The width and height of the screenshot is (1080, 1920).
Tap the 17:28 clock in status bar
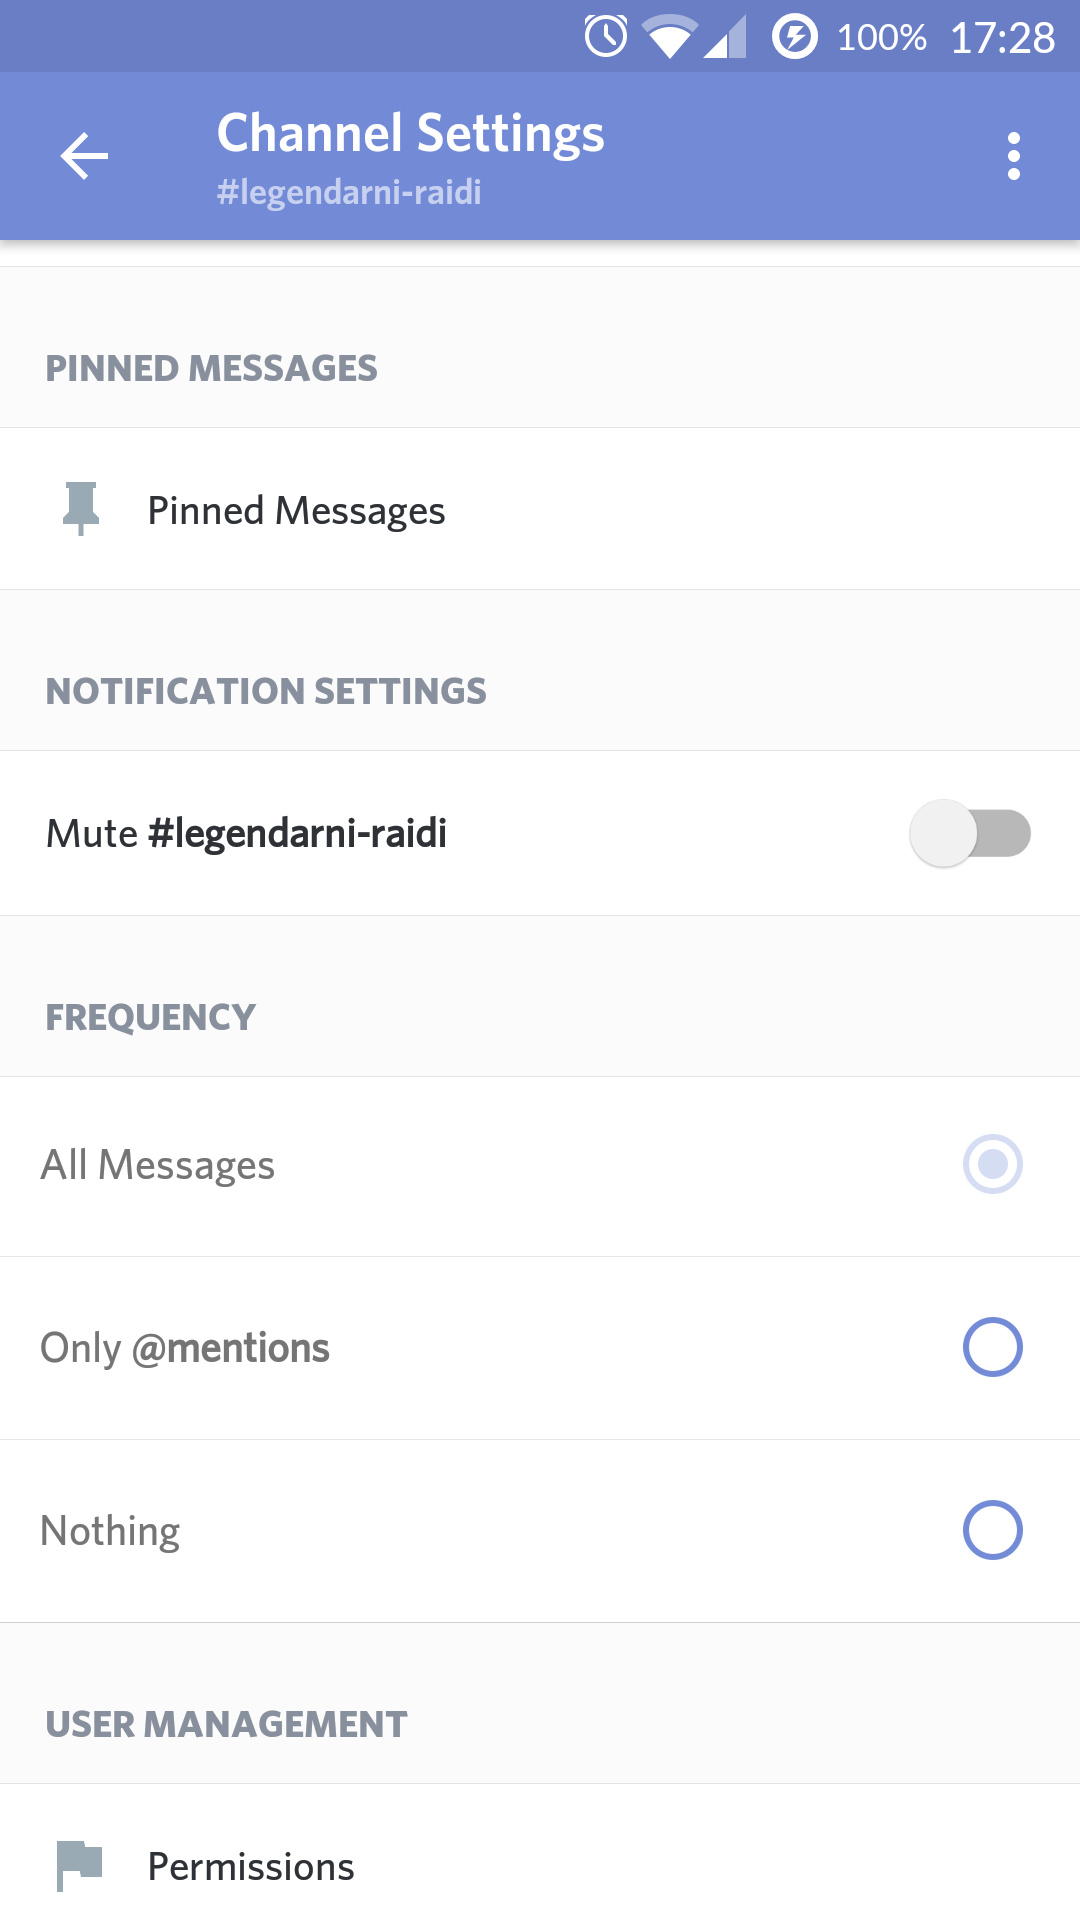point(1002,38)
